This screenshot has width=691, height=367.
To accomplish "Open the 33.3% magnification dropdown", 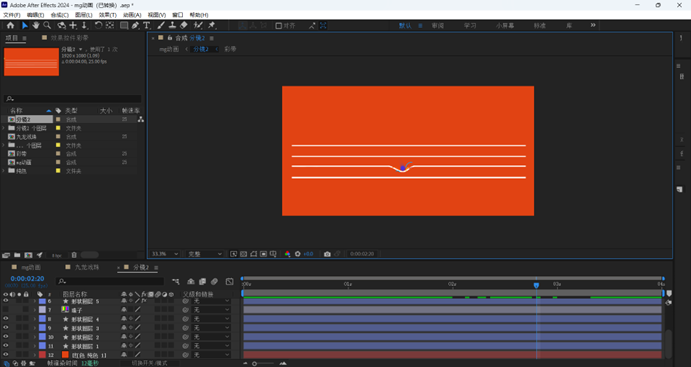I will point(165,254).
